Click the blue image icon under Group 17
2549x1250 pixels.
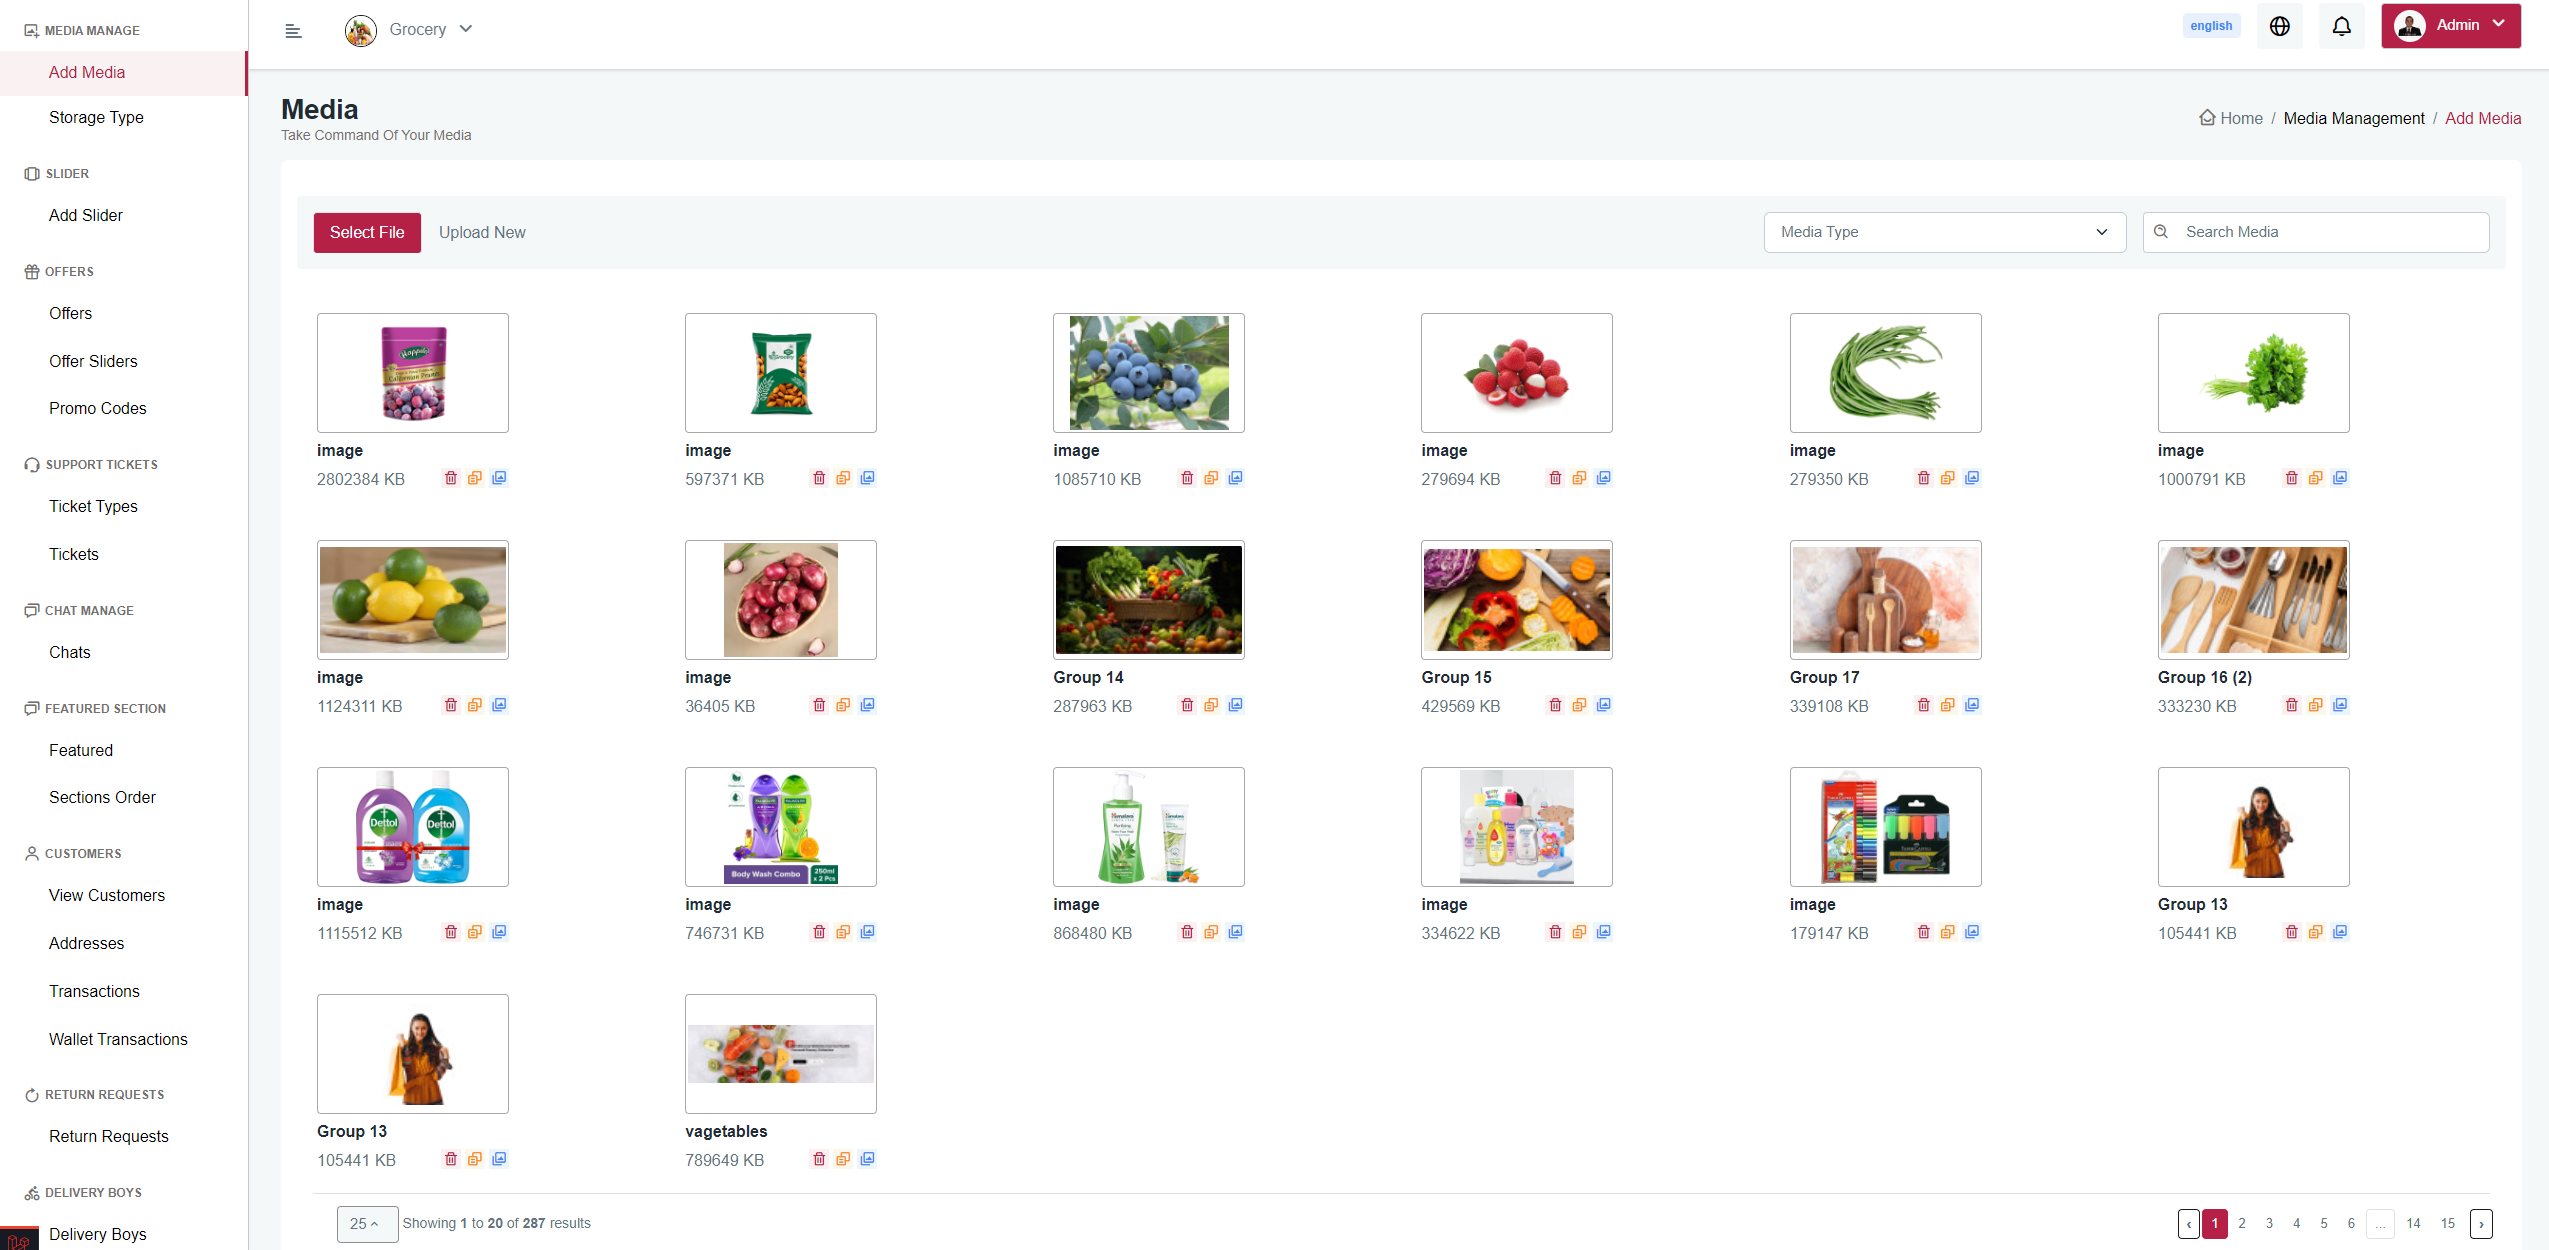coord(1972,705)
